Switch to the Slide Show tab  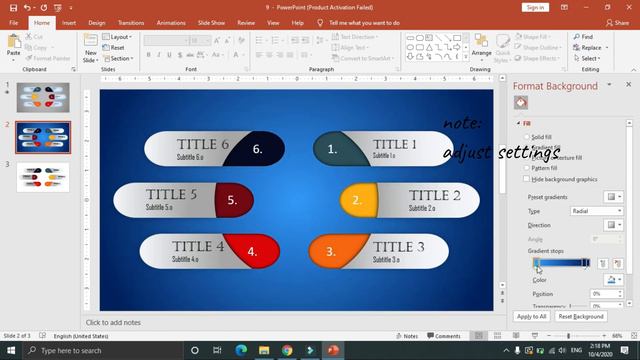211,23
